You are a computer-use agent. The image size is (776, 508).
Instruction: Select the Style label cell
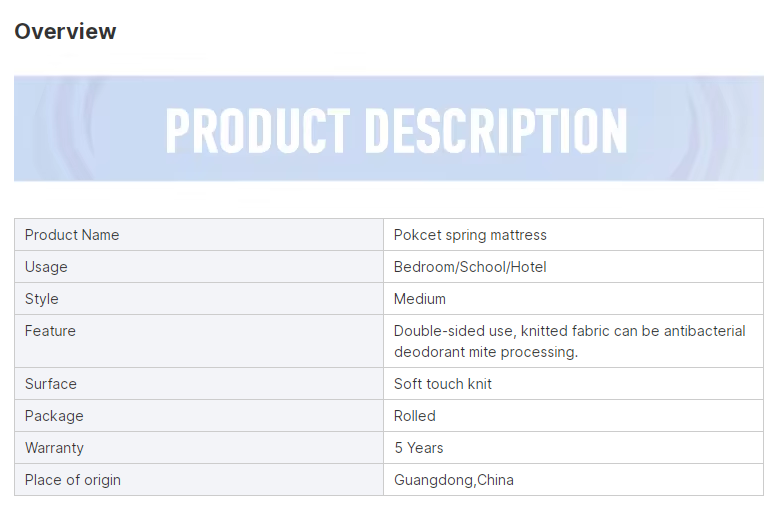coord(199,299)
